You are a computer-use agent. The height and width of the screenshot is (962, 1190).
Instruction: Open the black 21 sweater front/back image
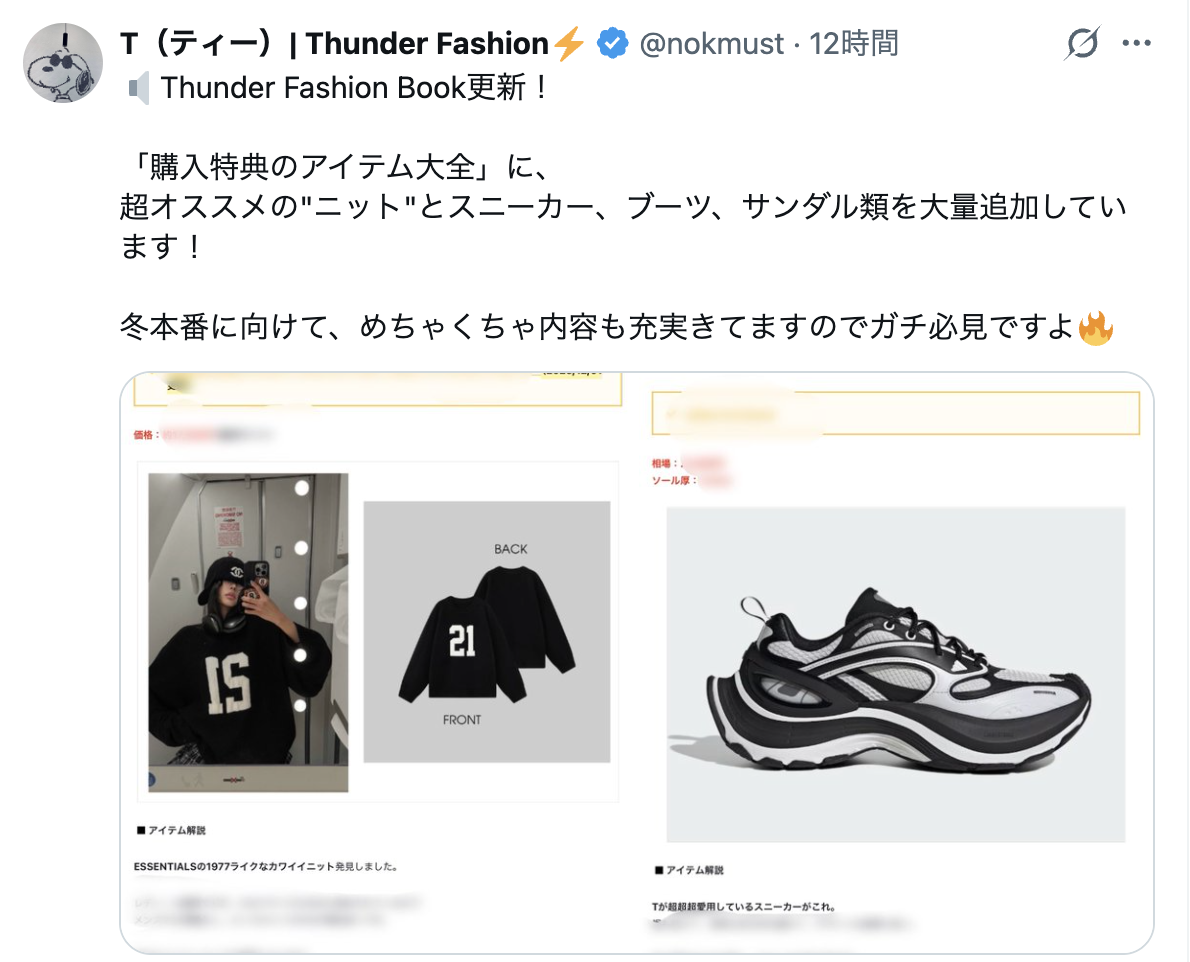coord(486,631)
